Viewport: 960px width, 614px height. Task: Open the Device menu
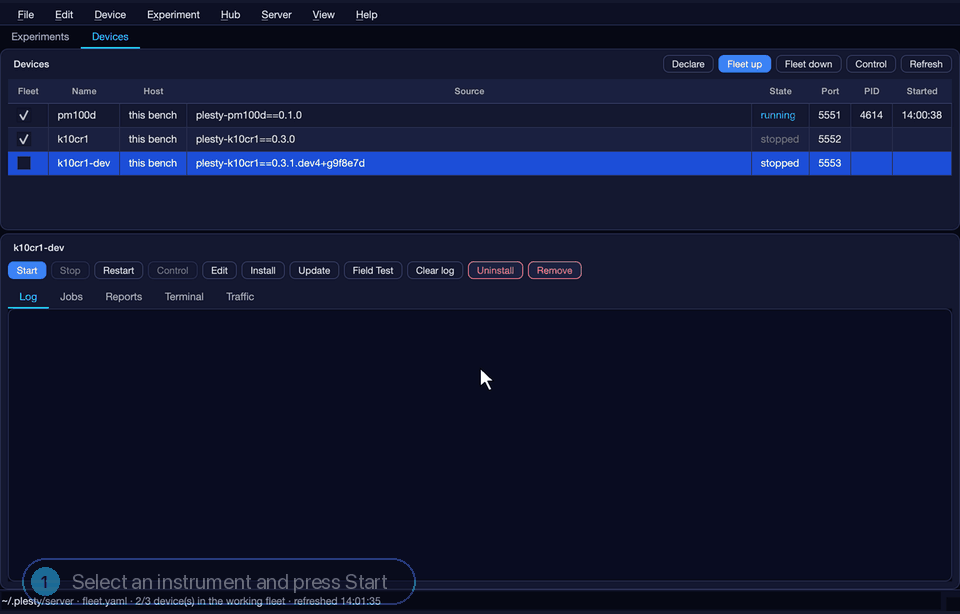coord(110,15)
